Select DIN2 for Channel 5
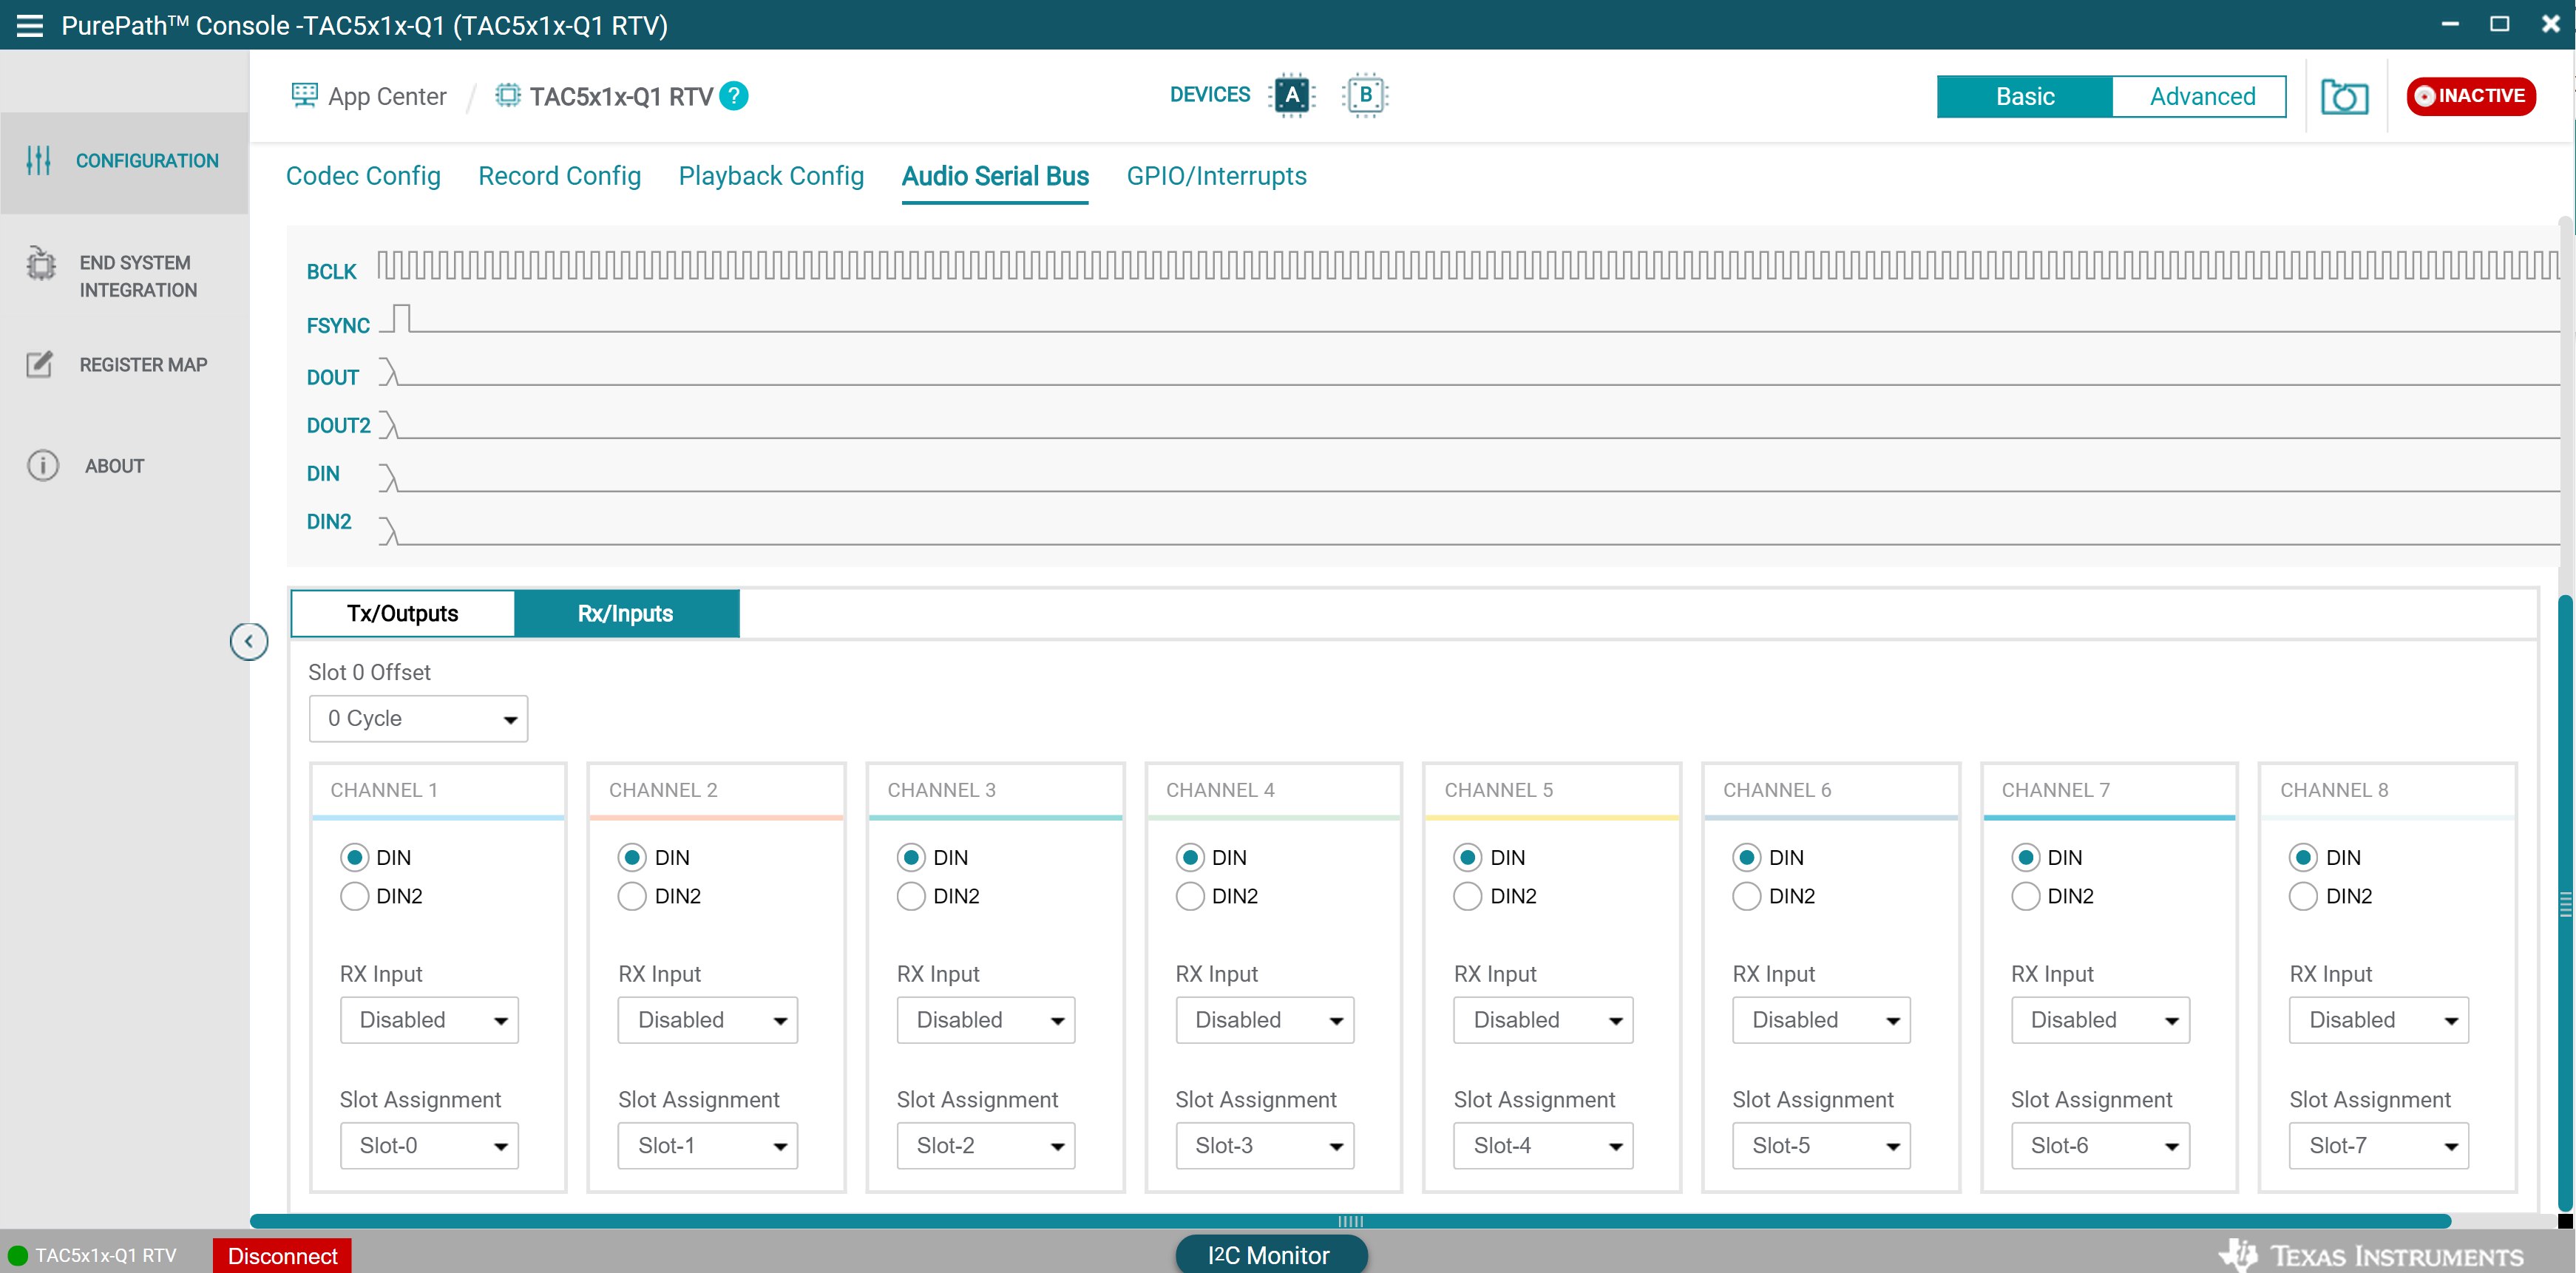Screen dimensions: 2576x1273 1468,897
